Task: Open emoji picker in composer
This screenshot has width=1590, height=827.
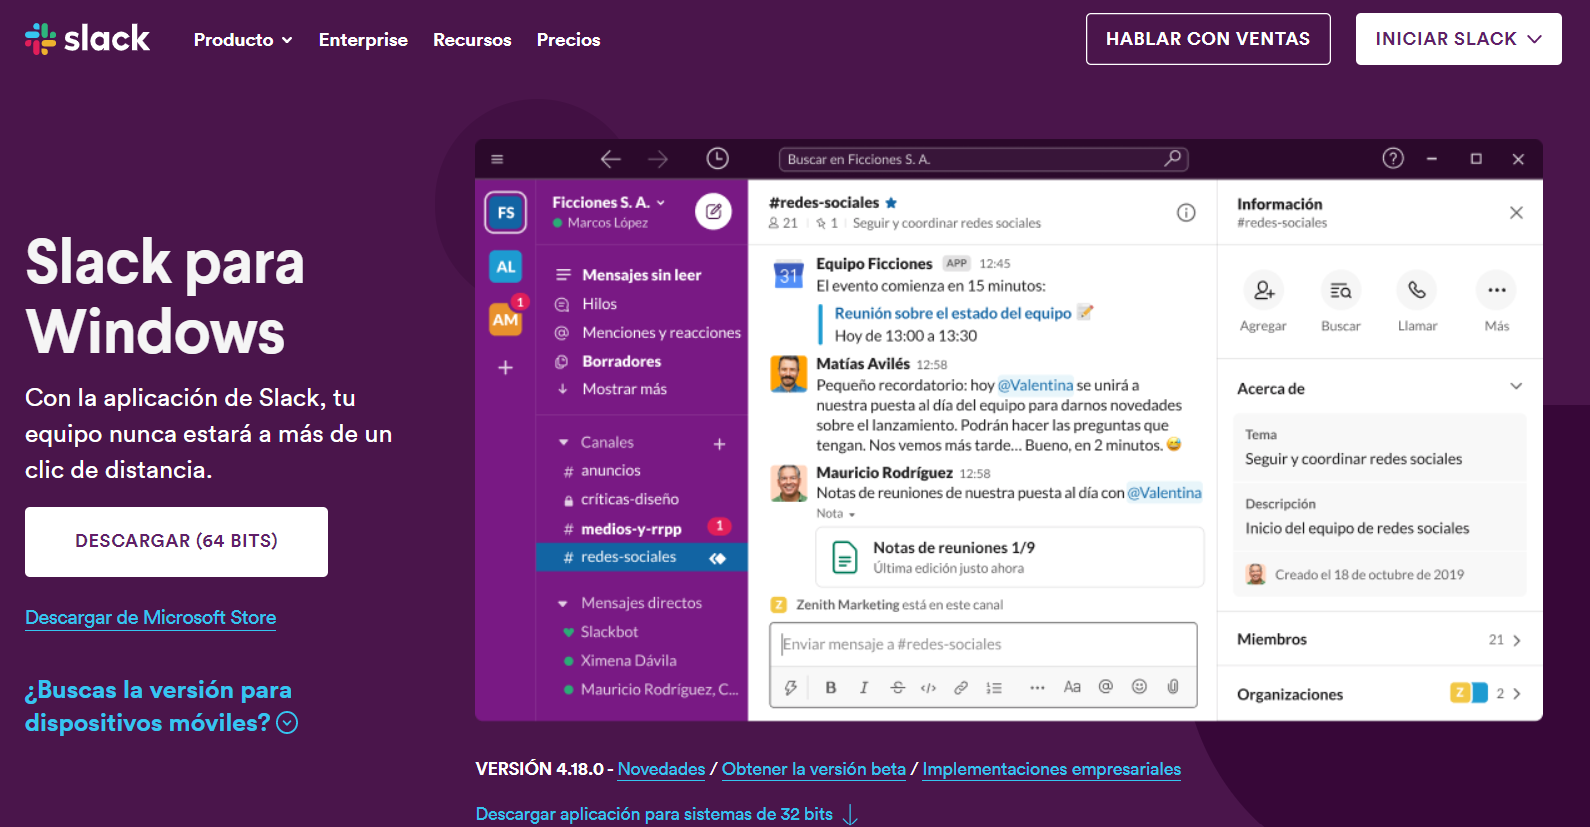Action: tap(1139, 687)
